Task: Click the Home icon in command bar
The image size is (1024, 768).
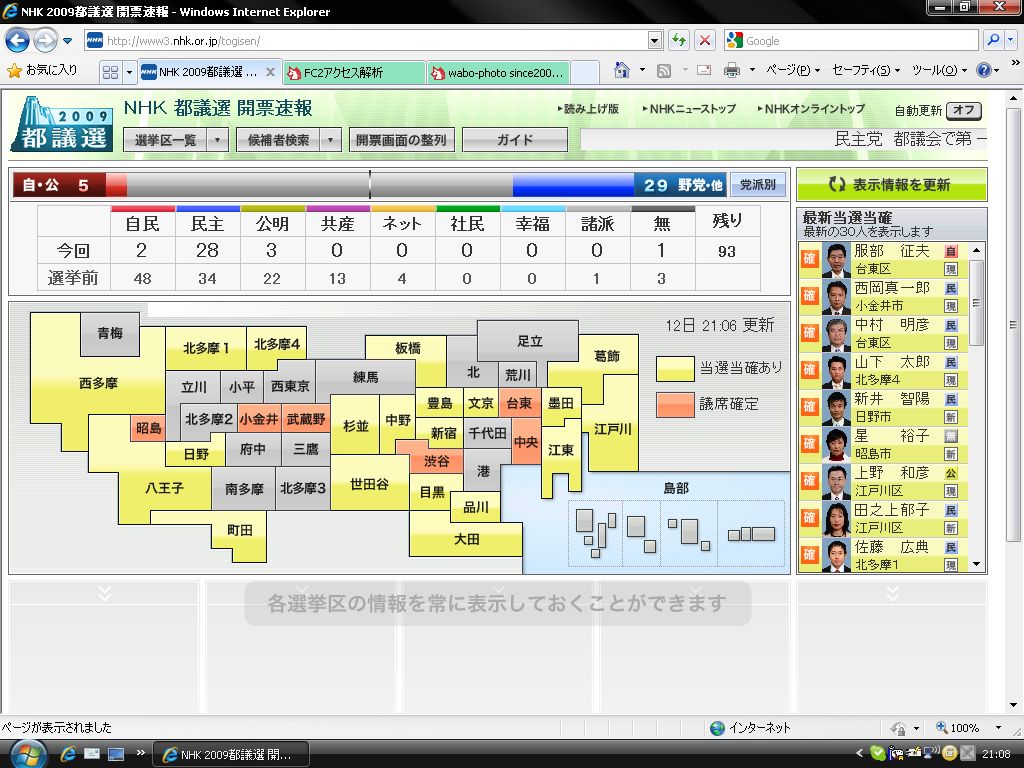Action: click(x=622, y=70)
